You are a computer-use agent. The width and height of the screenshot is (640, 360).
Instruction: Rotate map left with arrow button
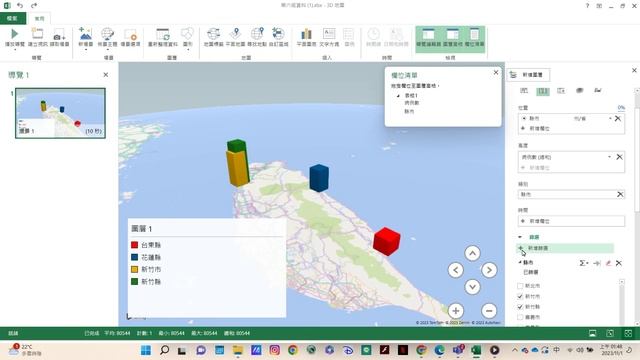click(x=456, y=270)
